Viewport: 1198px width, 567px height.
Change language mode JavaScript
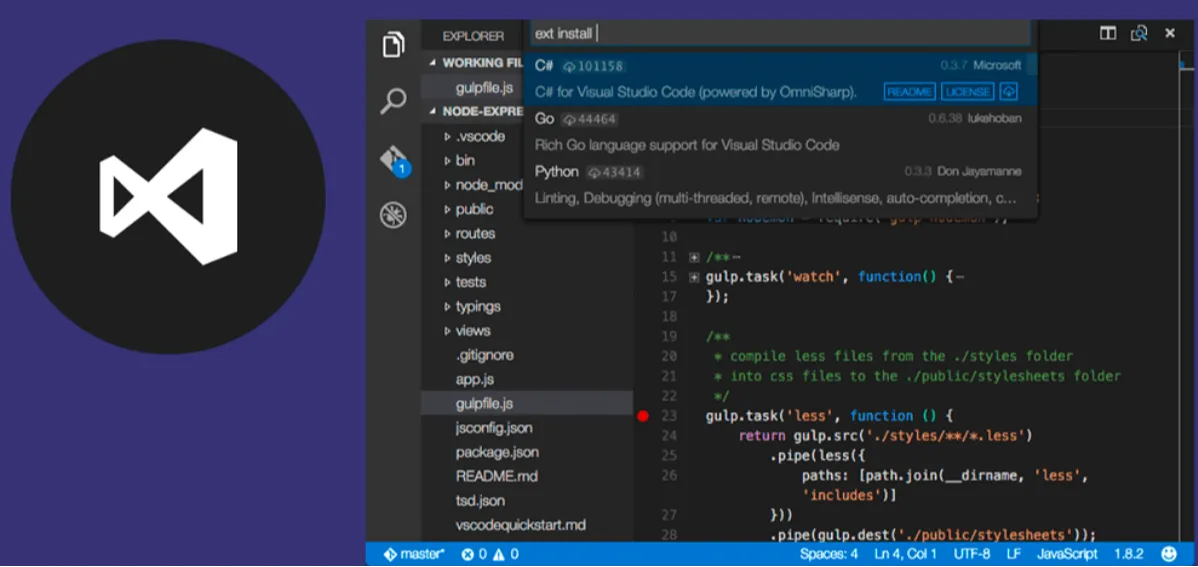coord(1067,554)
